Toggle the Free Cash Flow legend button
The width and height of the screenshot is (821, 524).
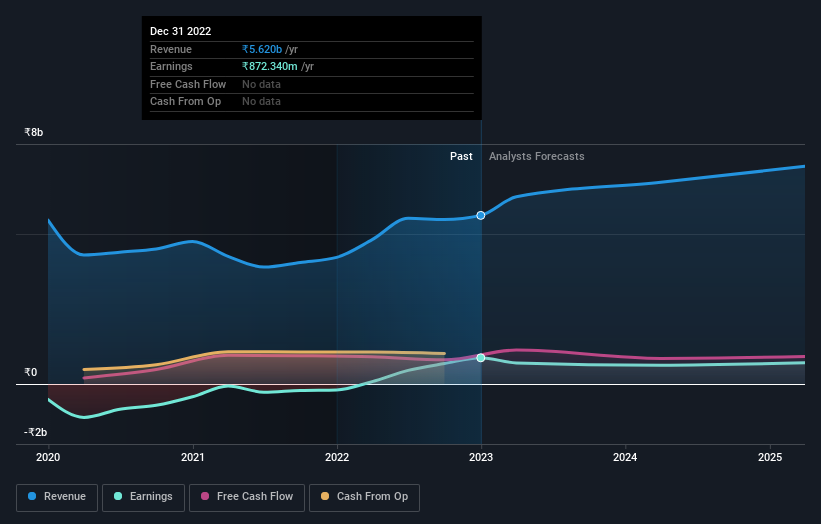[x=247, y=497]
